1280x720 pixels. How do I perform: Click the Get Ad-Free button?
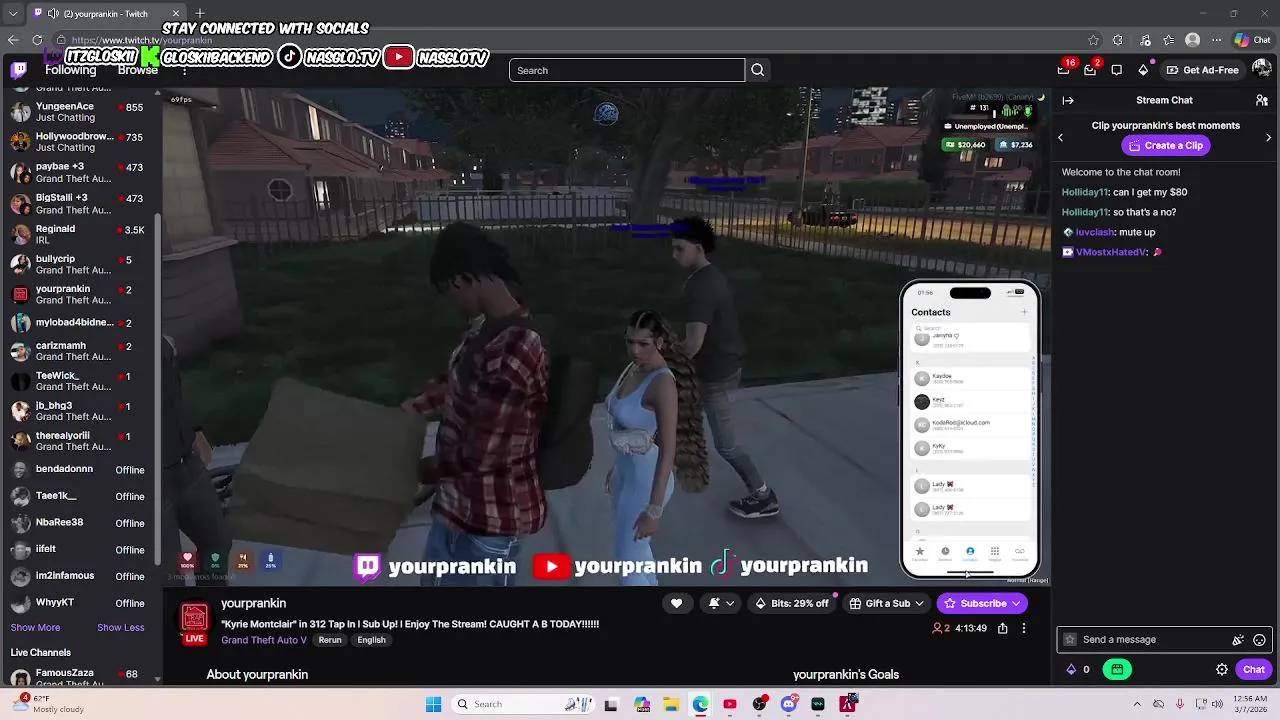(1202, 70)
